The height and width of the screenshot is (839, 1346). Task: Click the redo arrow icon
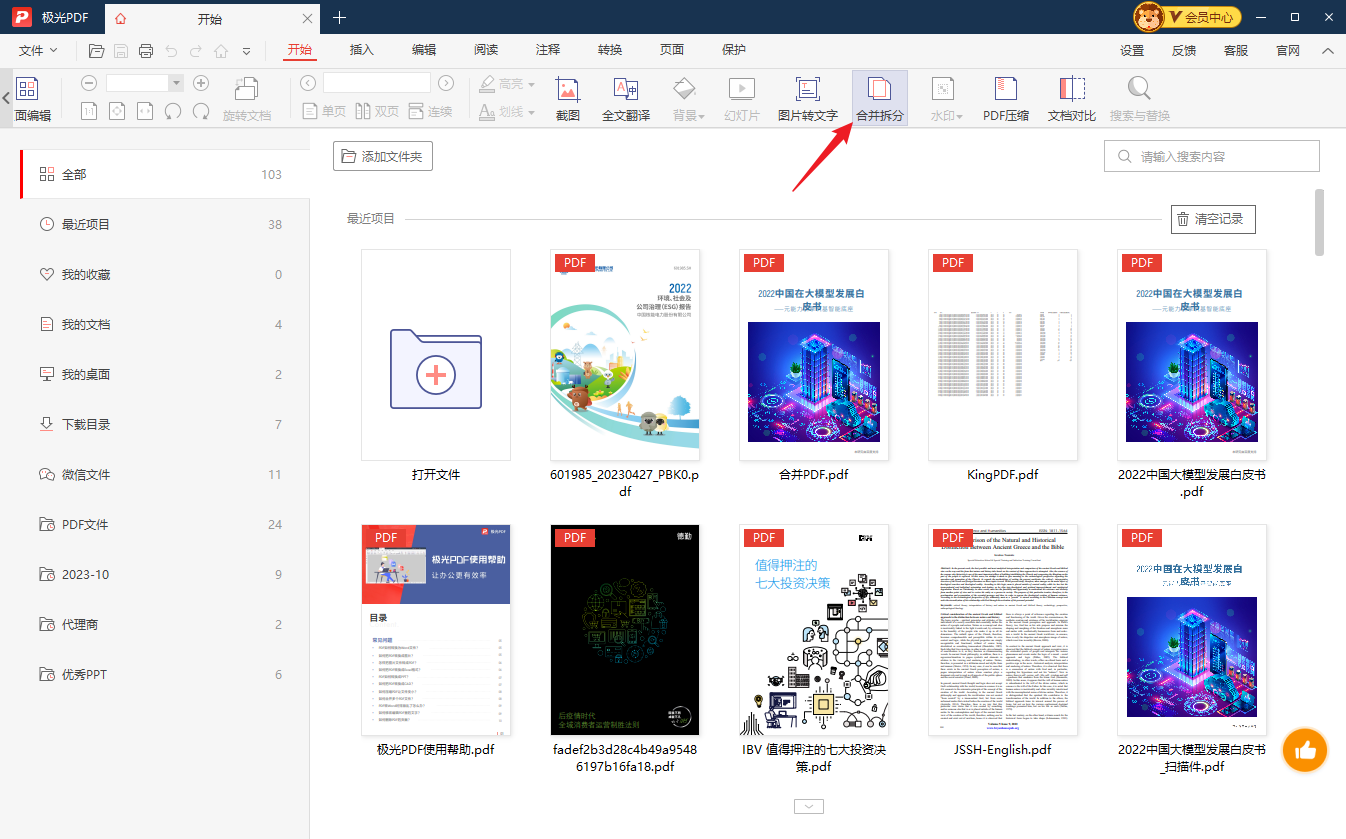(x=196, y=51)
